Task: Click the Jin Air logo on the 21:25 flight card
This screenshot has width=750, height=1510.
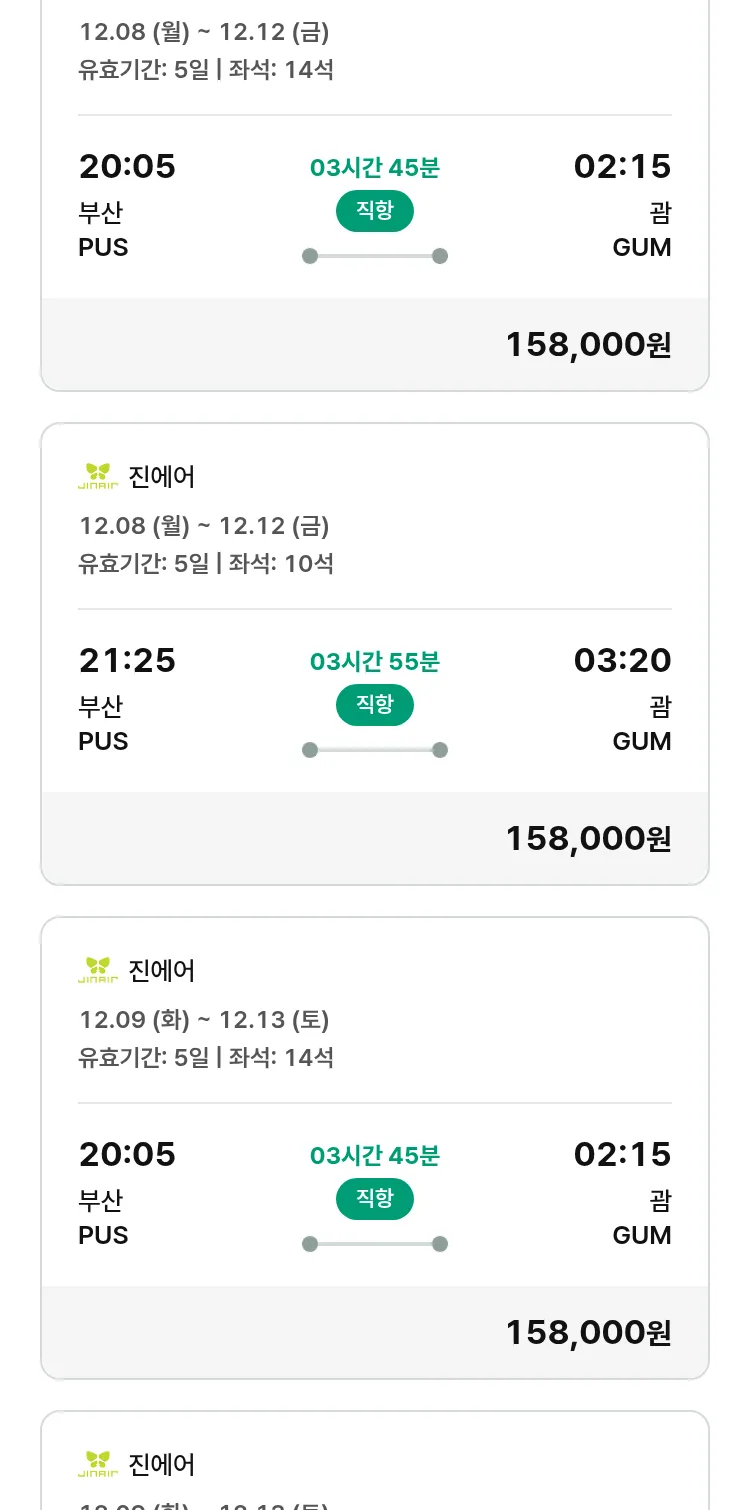Action: click(98, 476)
